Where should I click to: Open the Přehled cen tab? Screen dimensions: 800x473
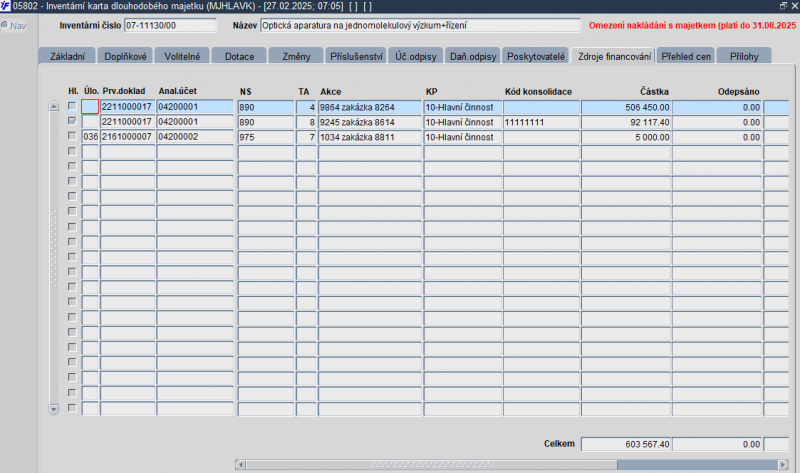pos(686,56)
